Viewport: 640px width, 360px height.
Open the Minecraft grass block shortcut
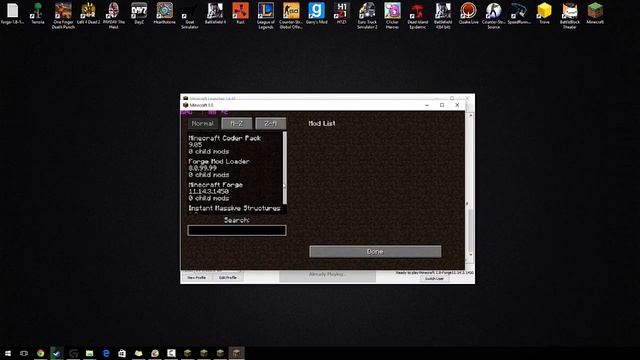[x=595, y=13]
